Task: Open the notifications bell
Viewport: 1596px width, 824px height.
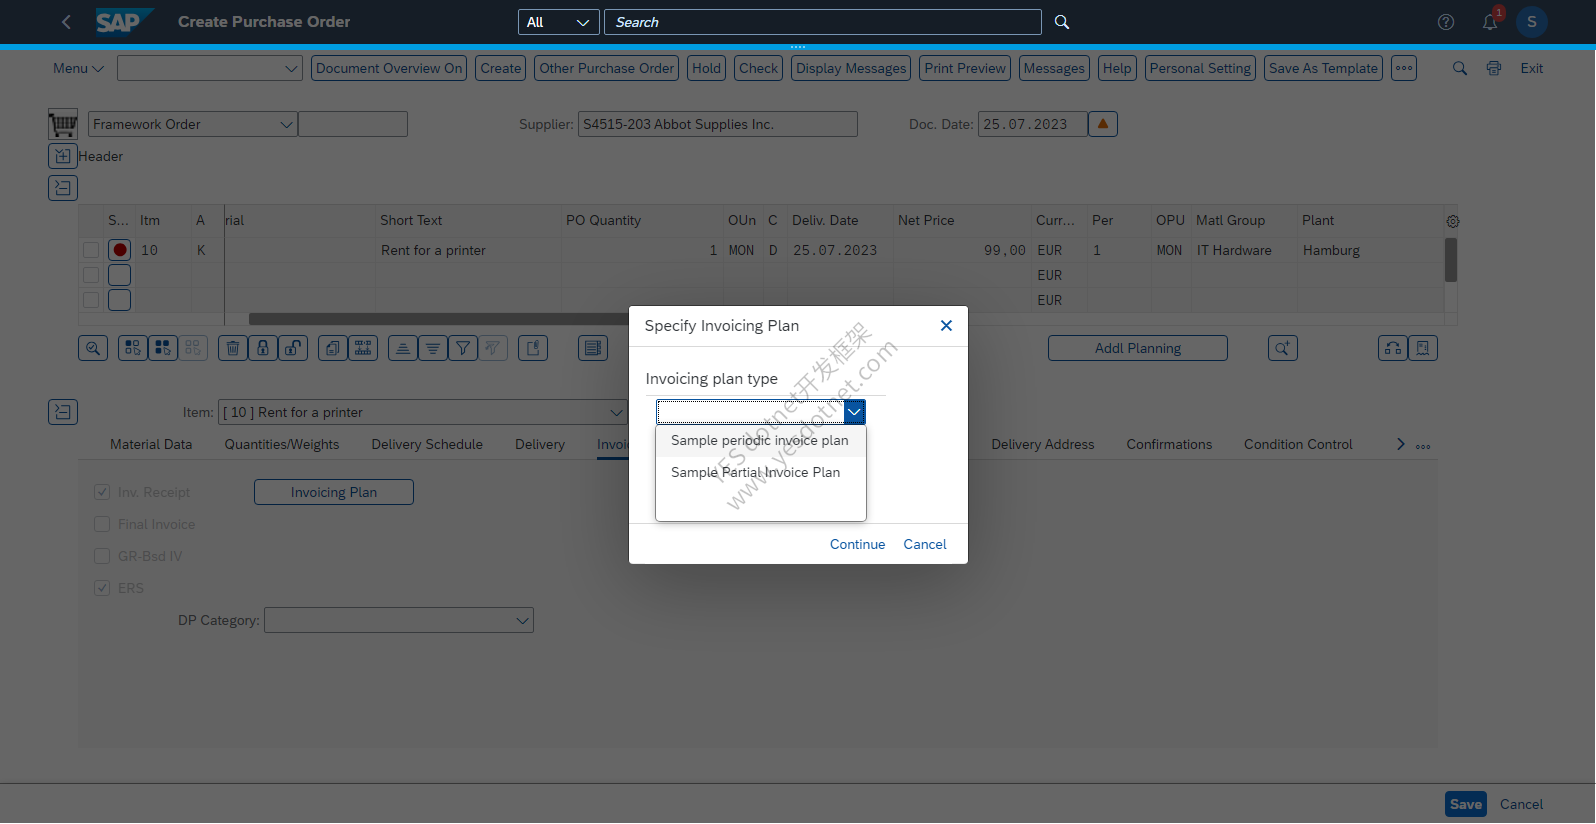Action: (x=1490, y=22)
